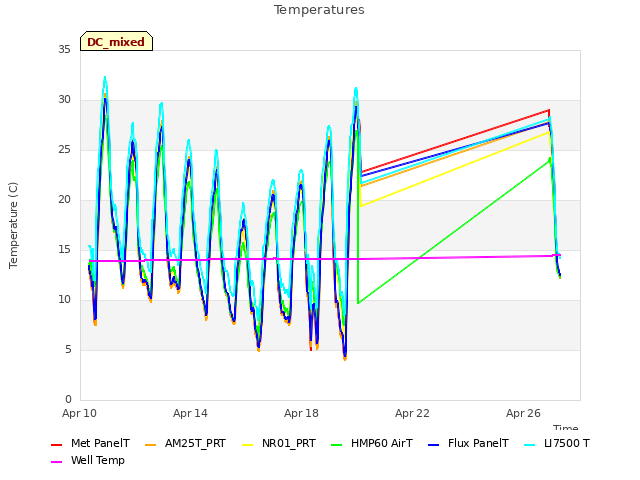Click the DC_mixed annotation label

coord(116,41)
